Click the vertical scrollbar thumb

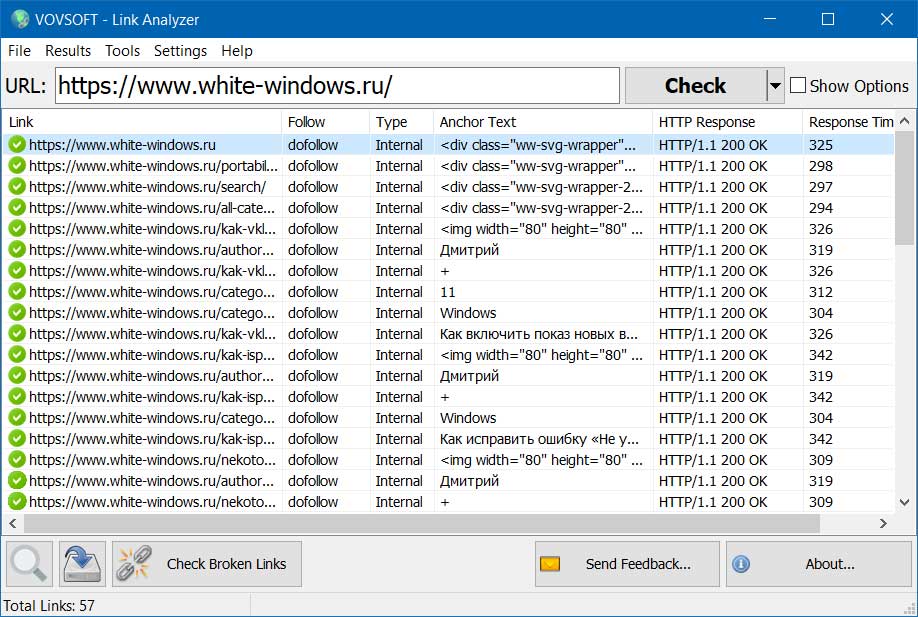(905, 187)
